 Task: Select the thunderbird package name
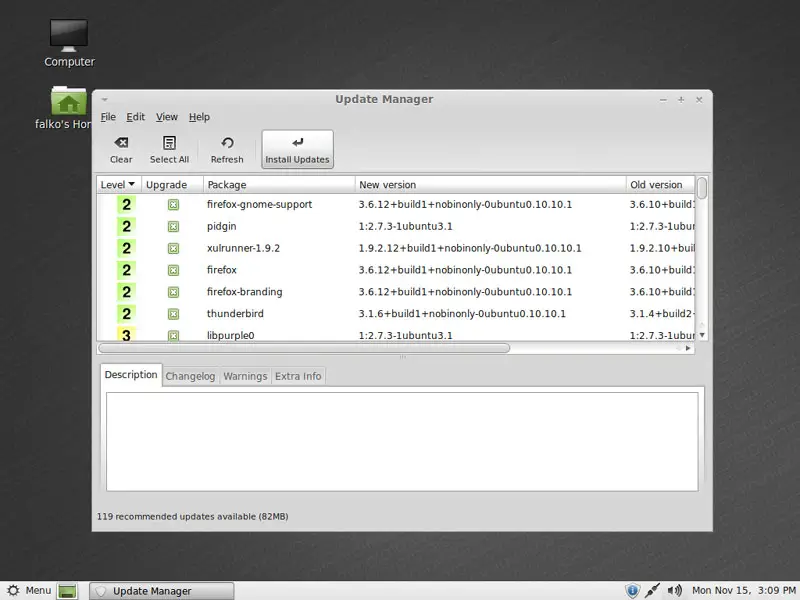235,314
